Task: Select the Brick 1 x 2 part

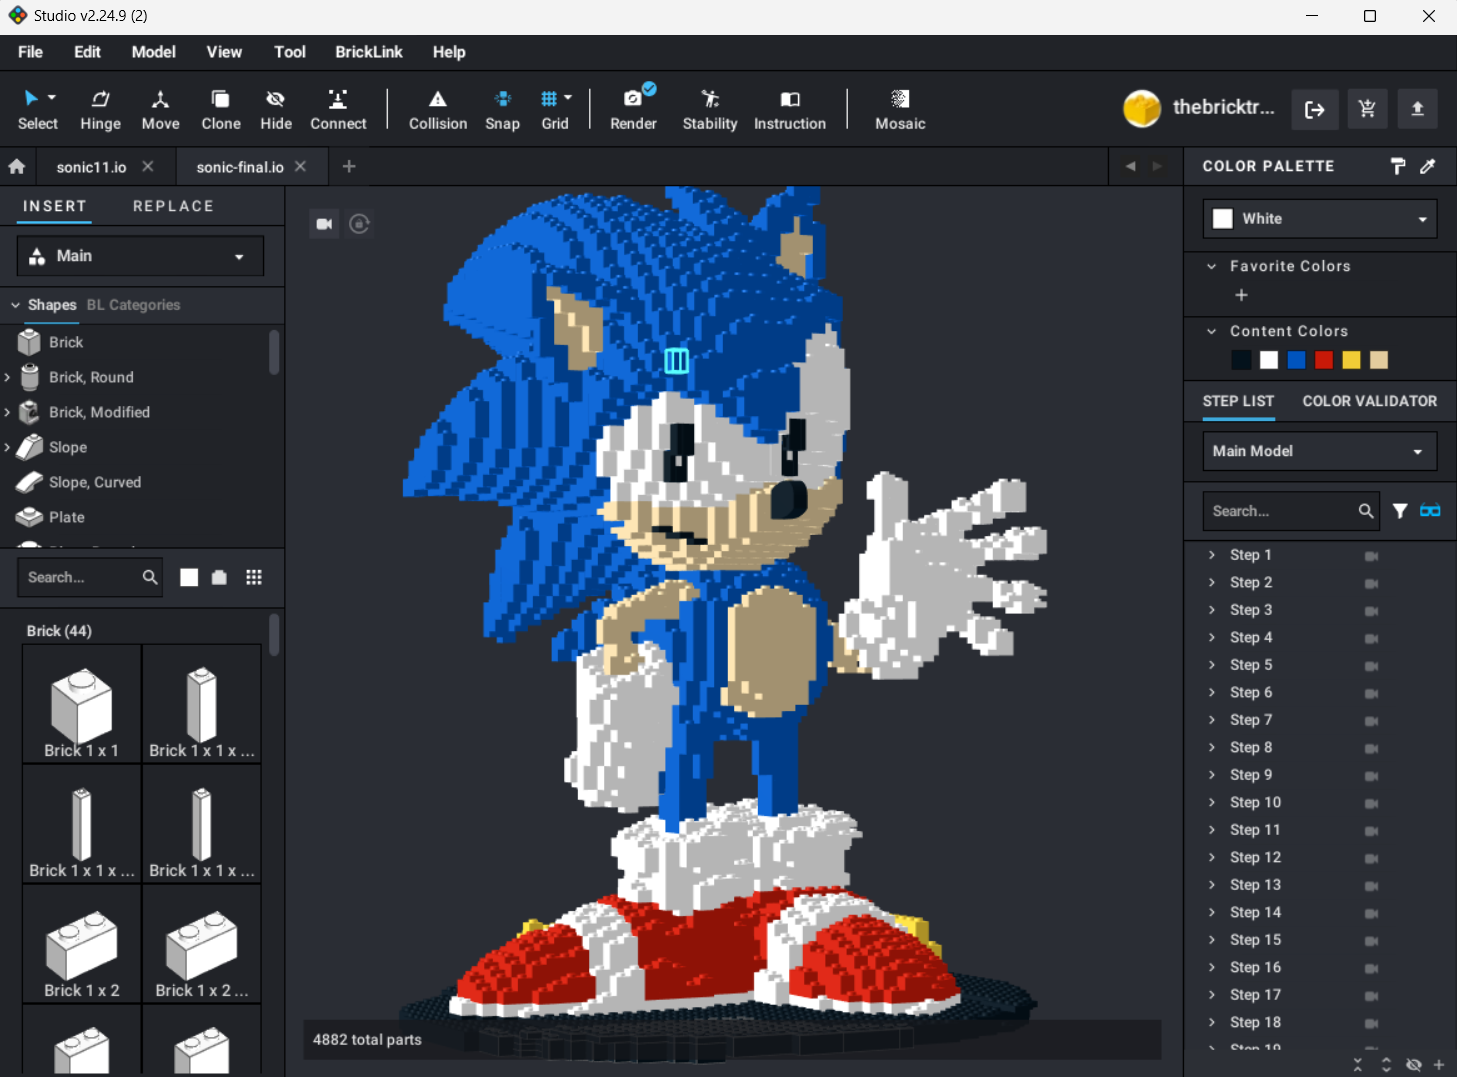Action: [x=82, y=944]
